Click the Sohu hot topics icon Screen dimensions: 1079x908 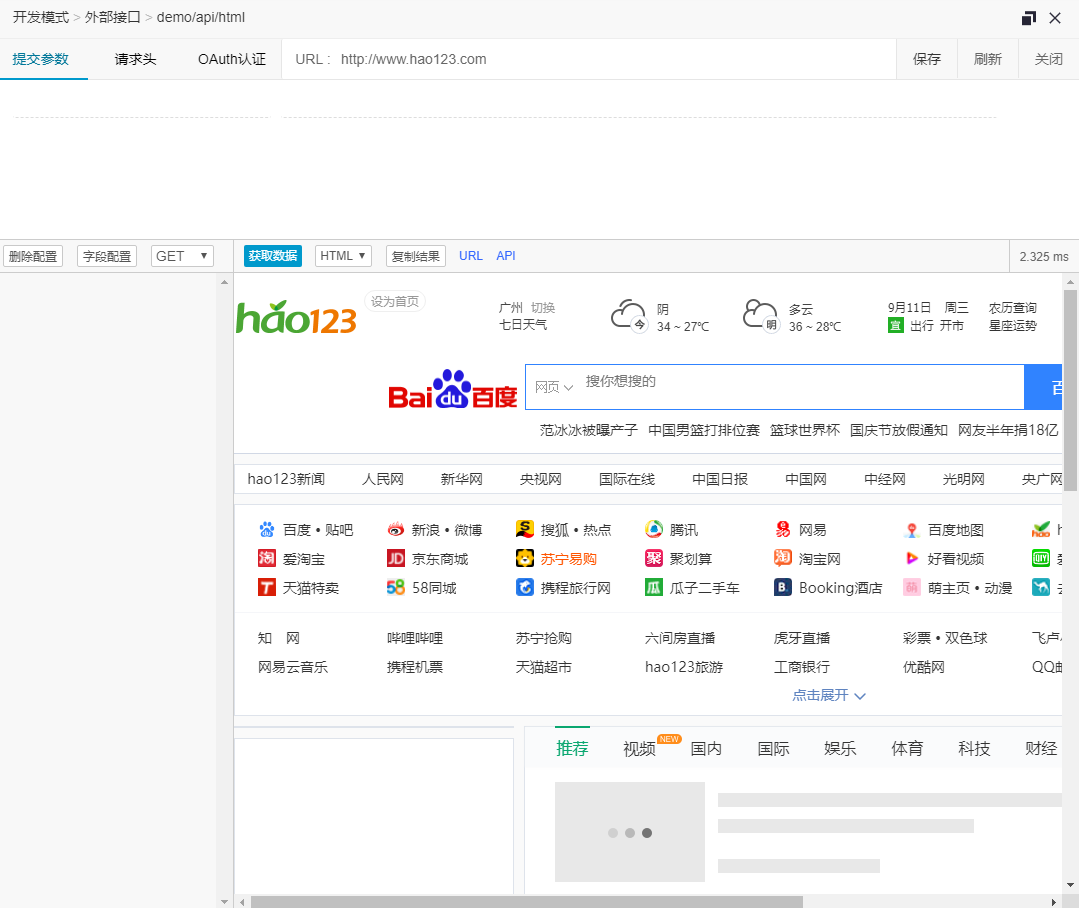[524, 529]
